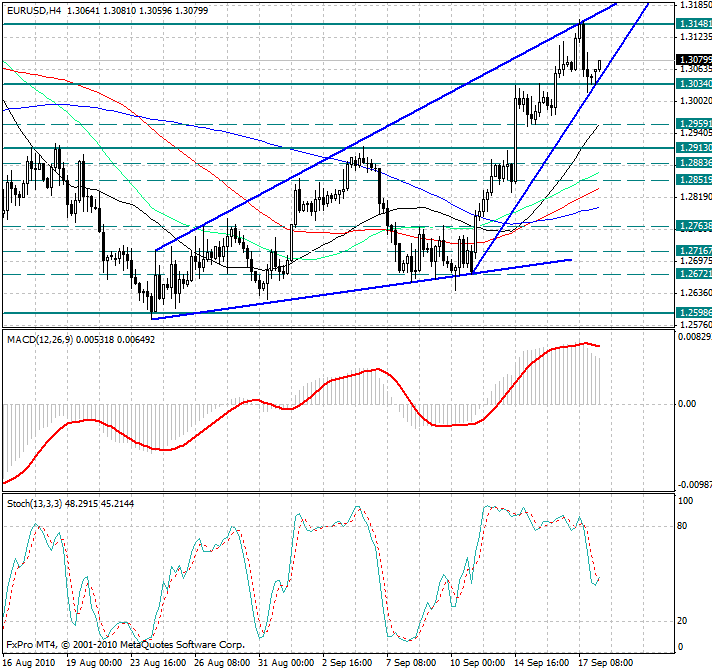
Task: Click the MACD lower scale value -0.00987
Action: [695, 485]
